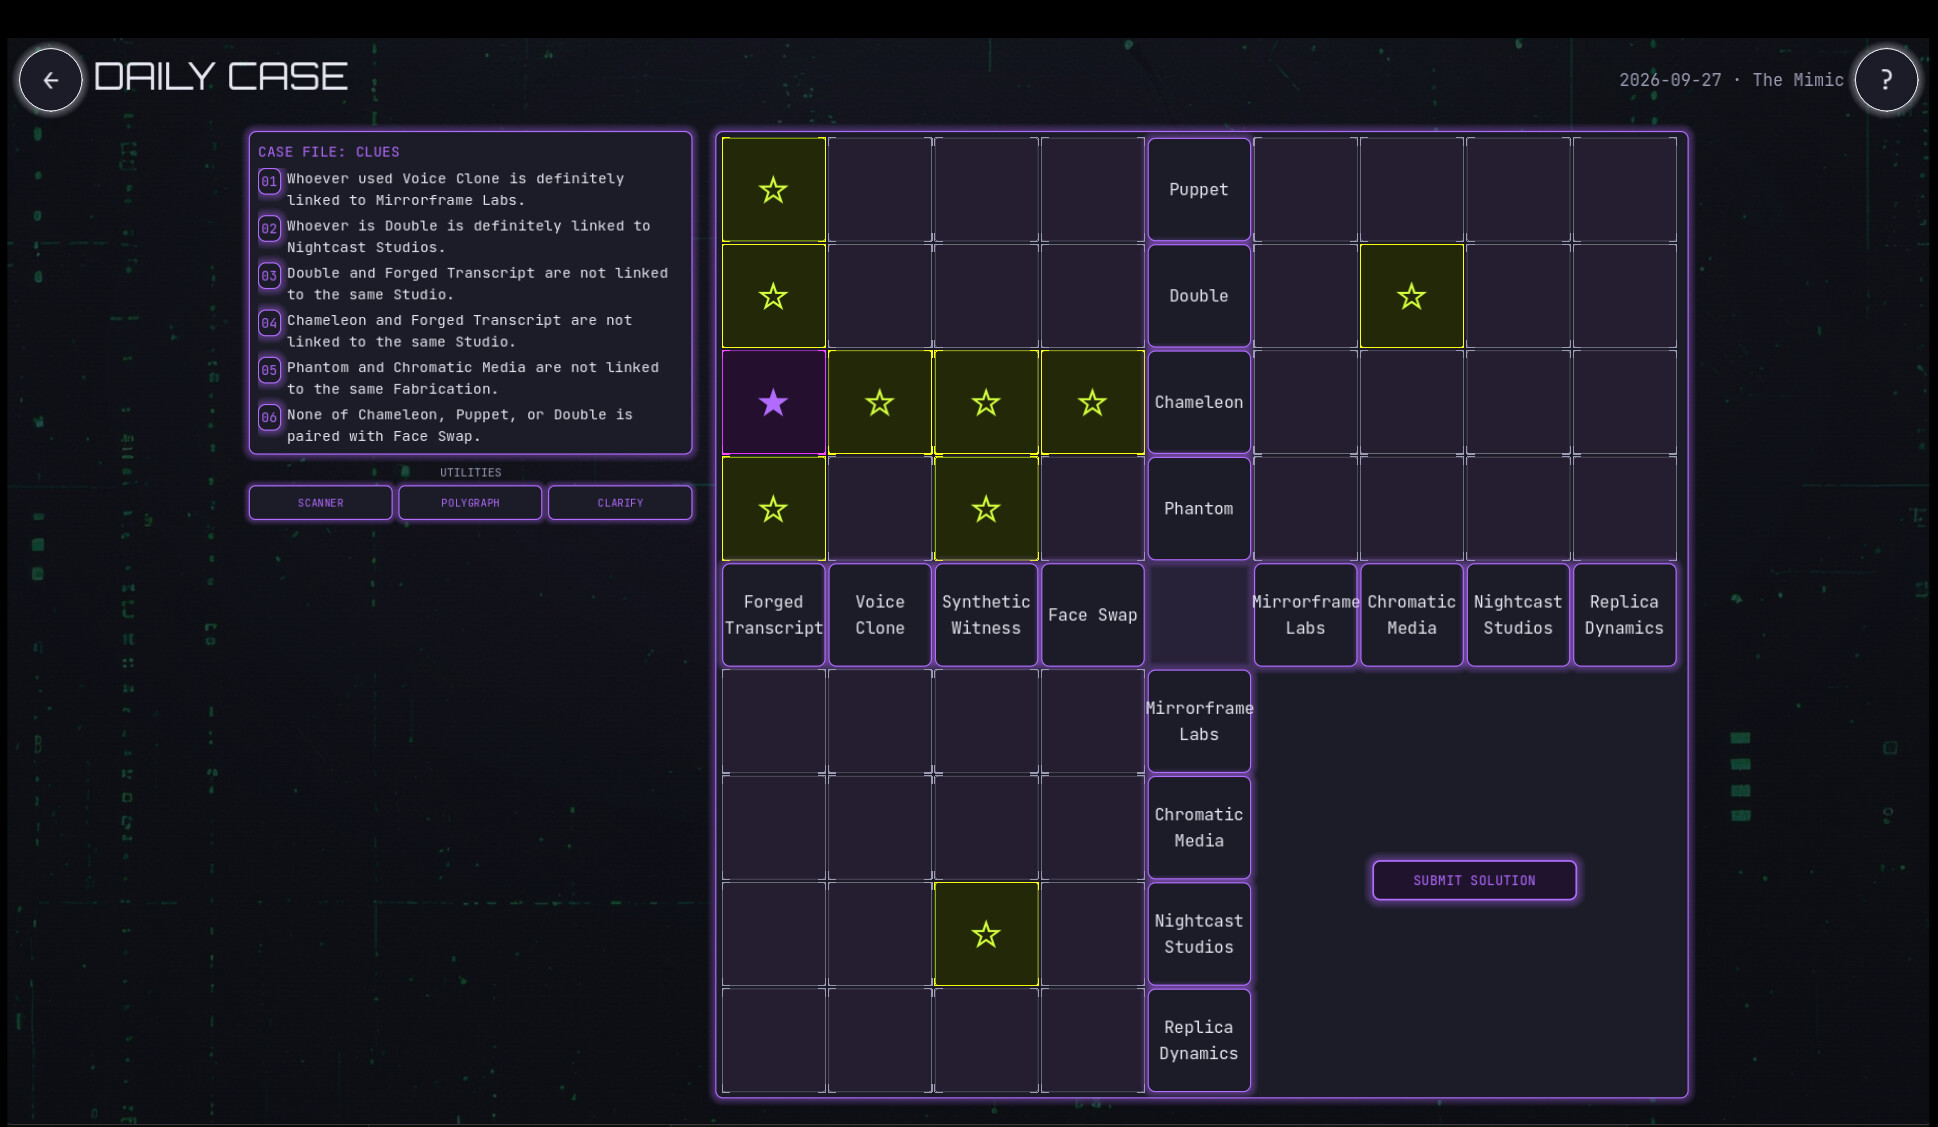The image size is (1938, 1127).
Task: Click the star in Chameleon / Synthetic Witness cell
Action: pyautogui.click(x=986, y=403)
